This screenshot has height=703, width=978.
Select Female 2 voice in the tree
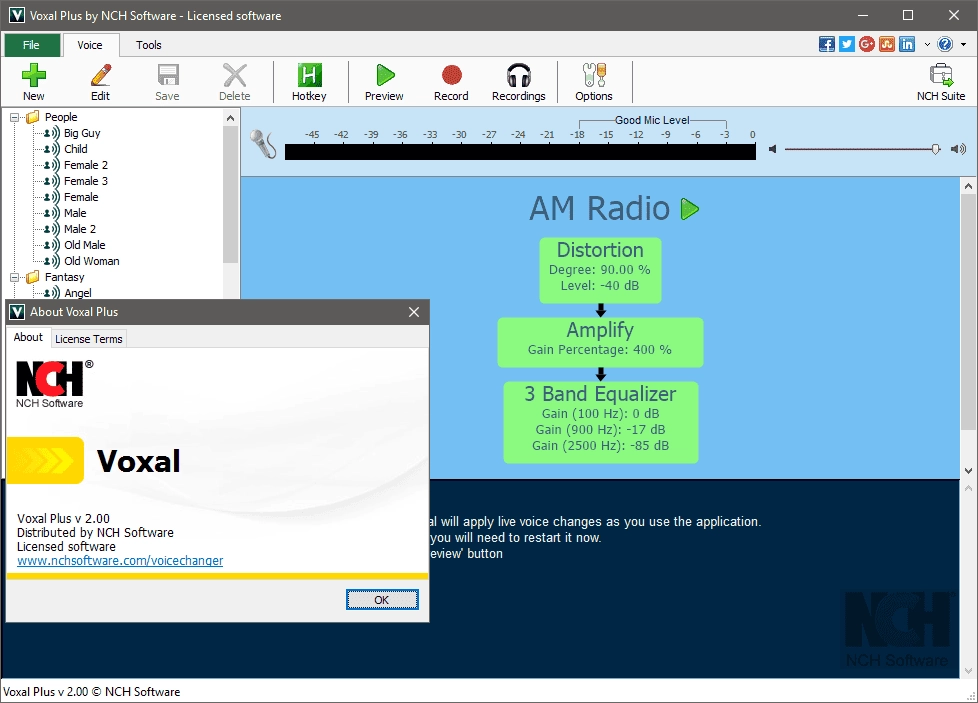85,165
